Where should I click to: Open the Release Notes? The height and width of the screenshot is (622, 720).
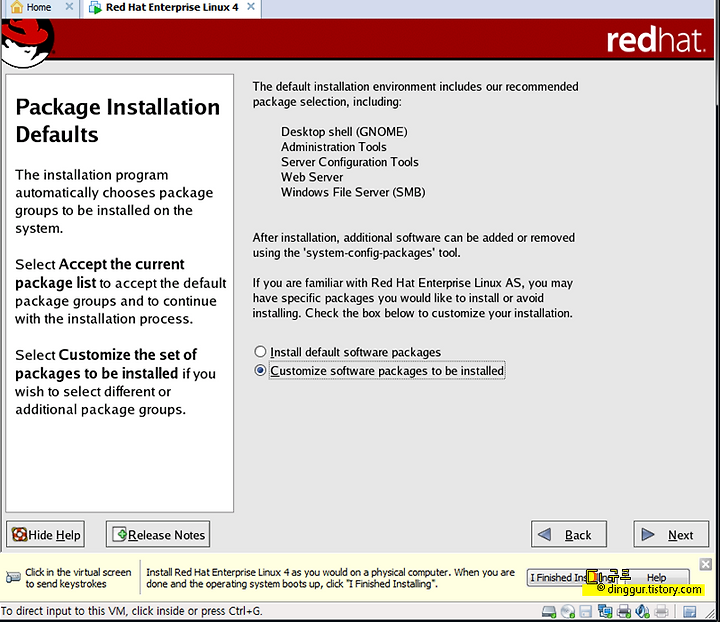(x=158, y=534)
